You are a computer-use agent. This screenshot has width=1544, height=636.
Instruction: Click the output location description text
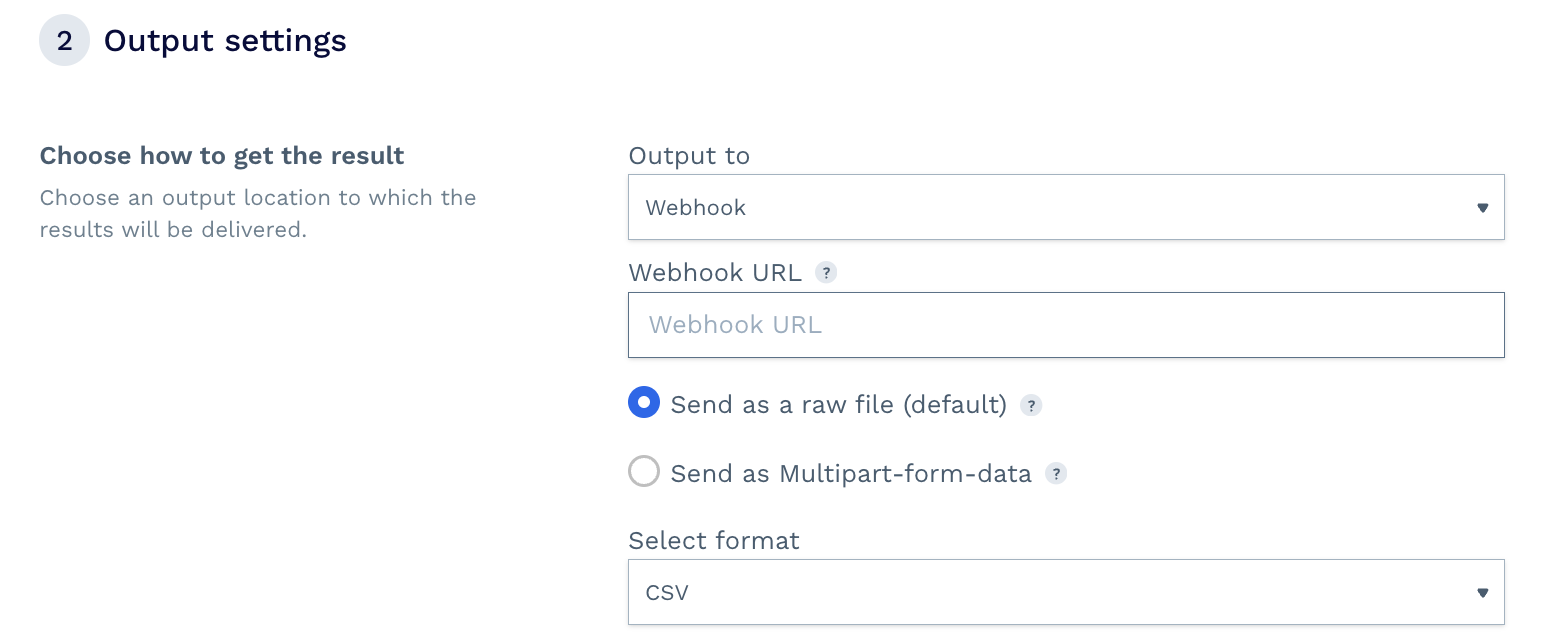click(x=258, y=213)
